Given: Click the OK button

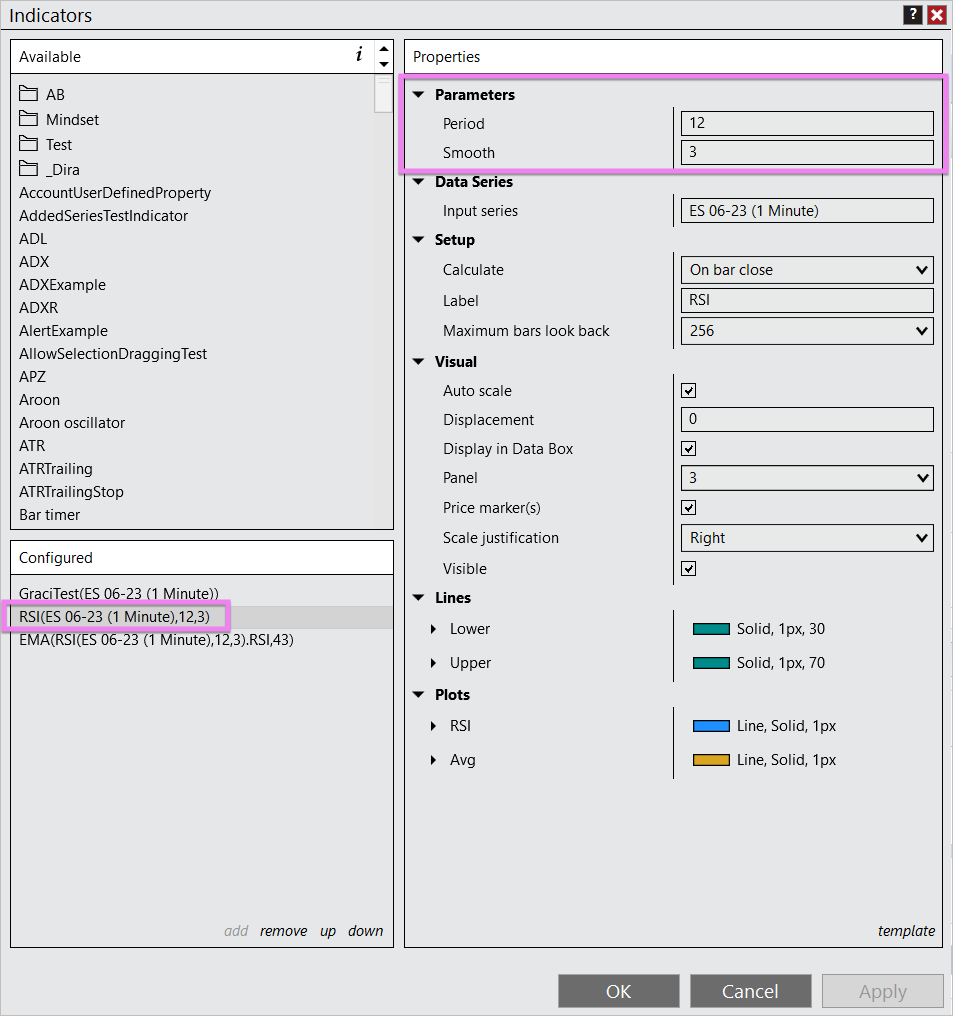Looking at the screenshot, I should click(618, 991).
